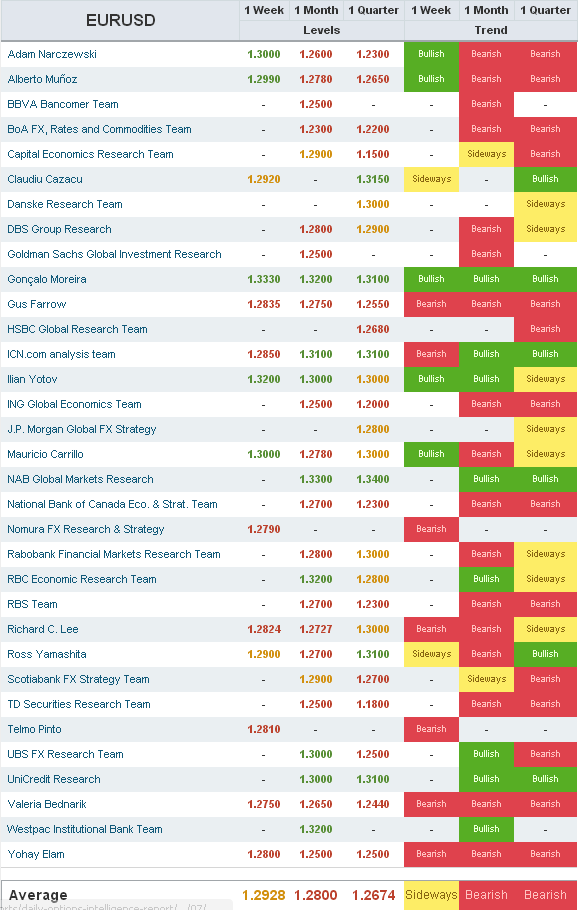Image resolution: width=578 pixels, height=910 pixels.
Task: Click UniCredit Research link
Action: point(54,778)
